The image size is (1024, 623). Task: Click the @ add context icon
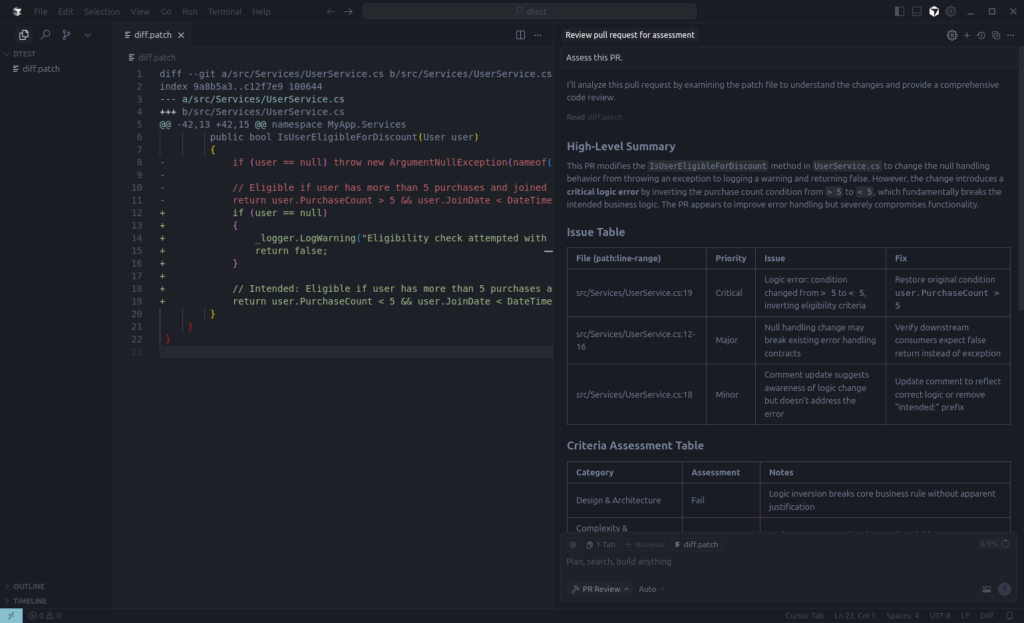coord(573,545)
